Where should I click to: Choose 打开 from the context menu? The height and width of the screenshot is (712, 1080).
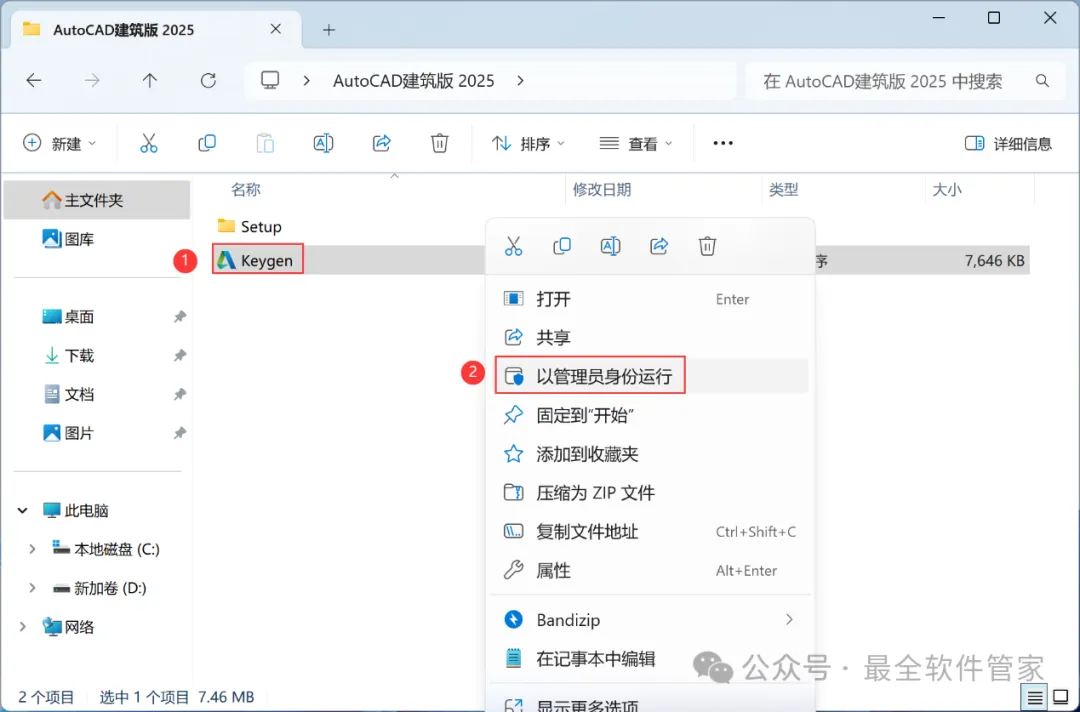tap(651, 299)
